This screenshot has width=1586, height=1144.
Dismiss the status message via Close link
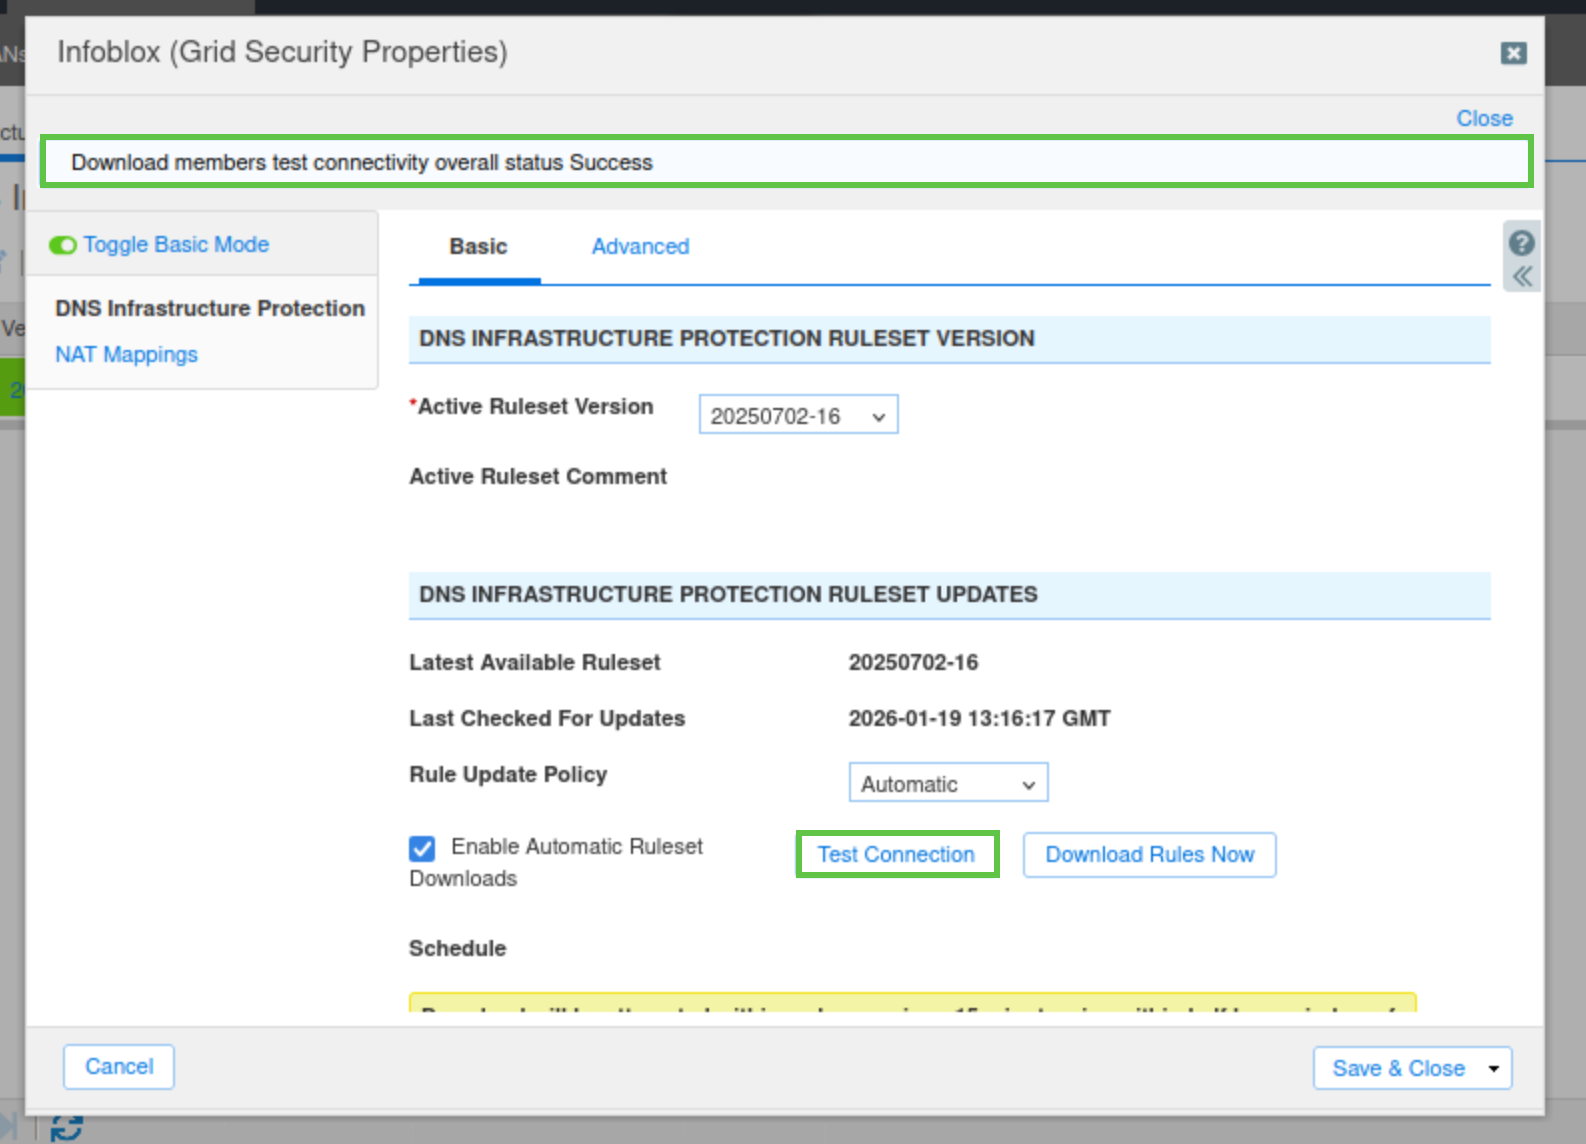(x=1483, y=118)
